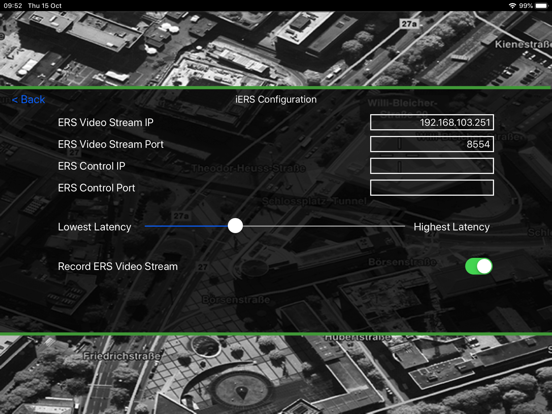Focus the empty ERS Control Port field

tap(432, 188)
